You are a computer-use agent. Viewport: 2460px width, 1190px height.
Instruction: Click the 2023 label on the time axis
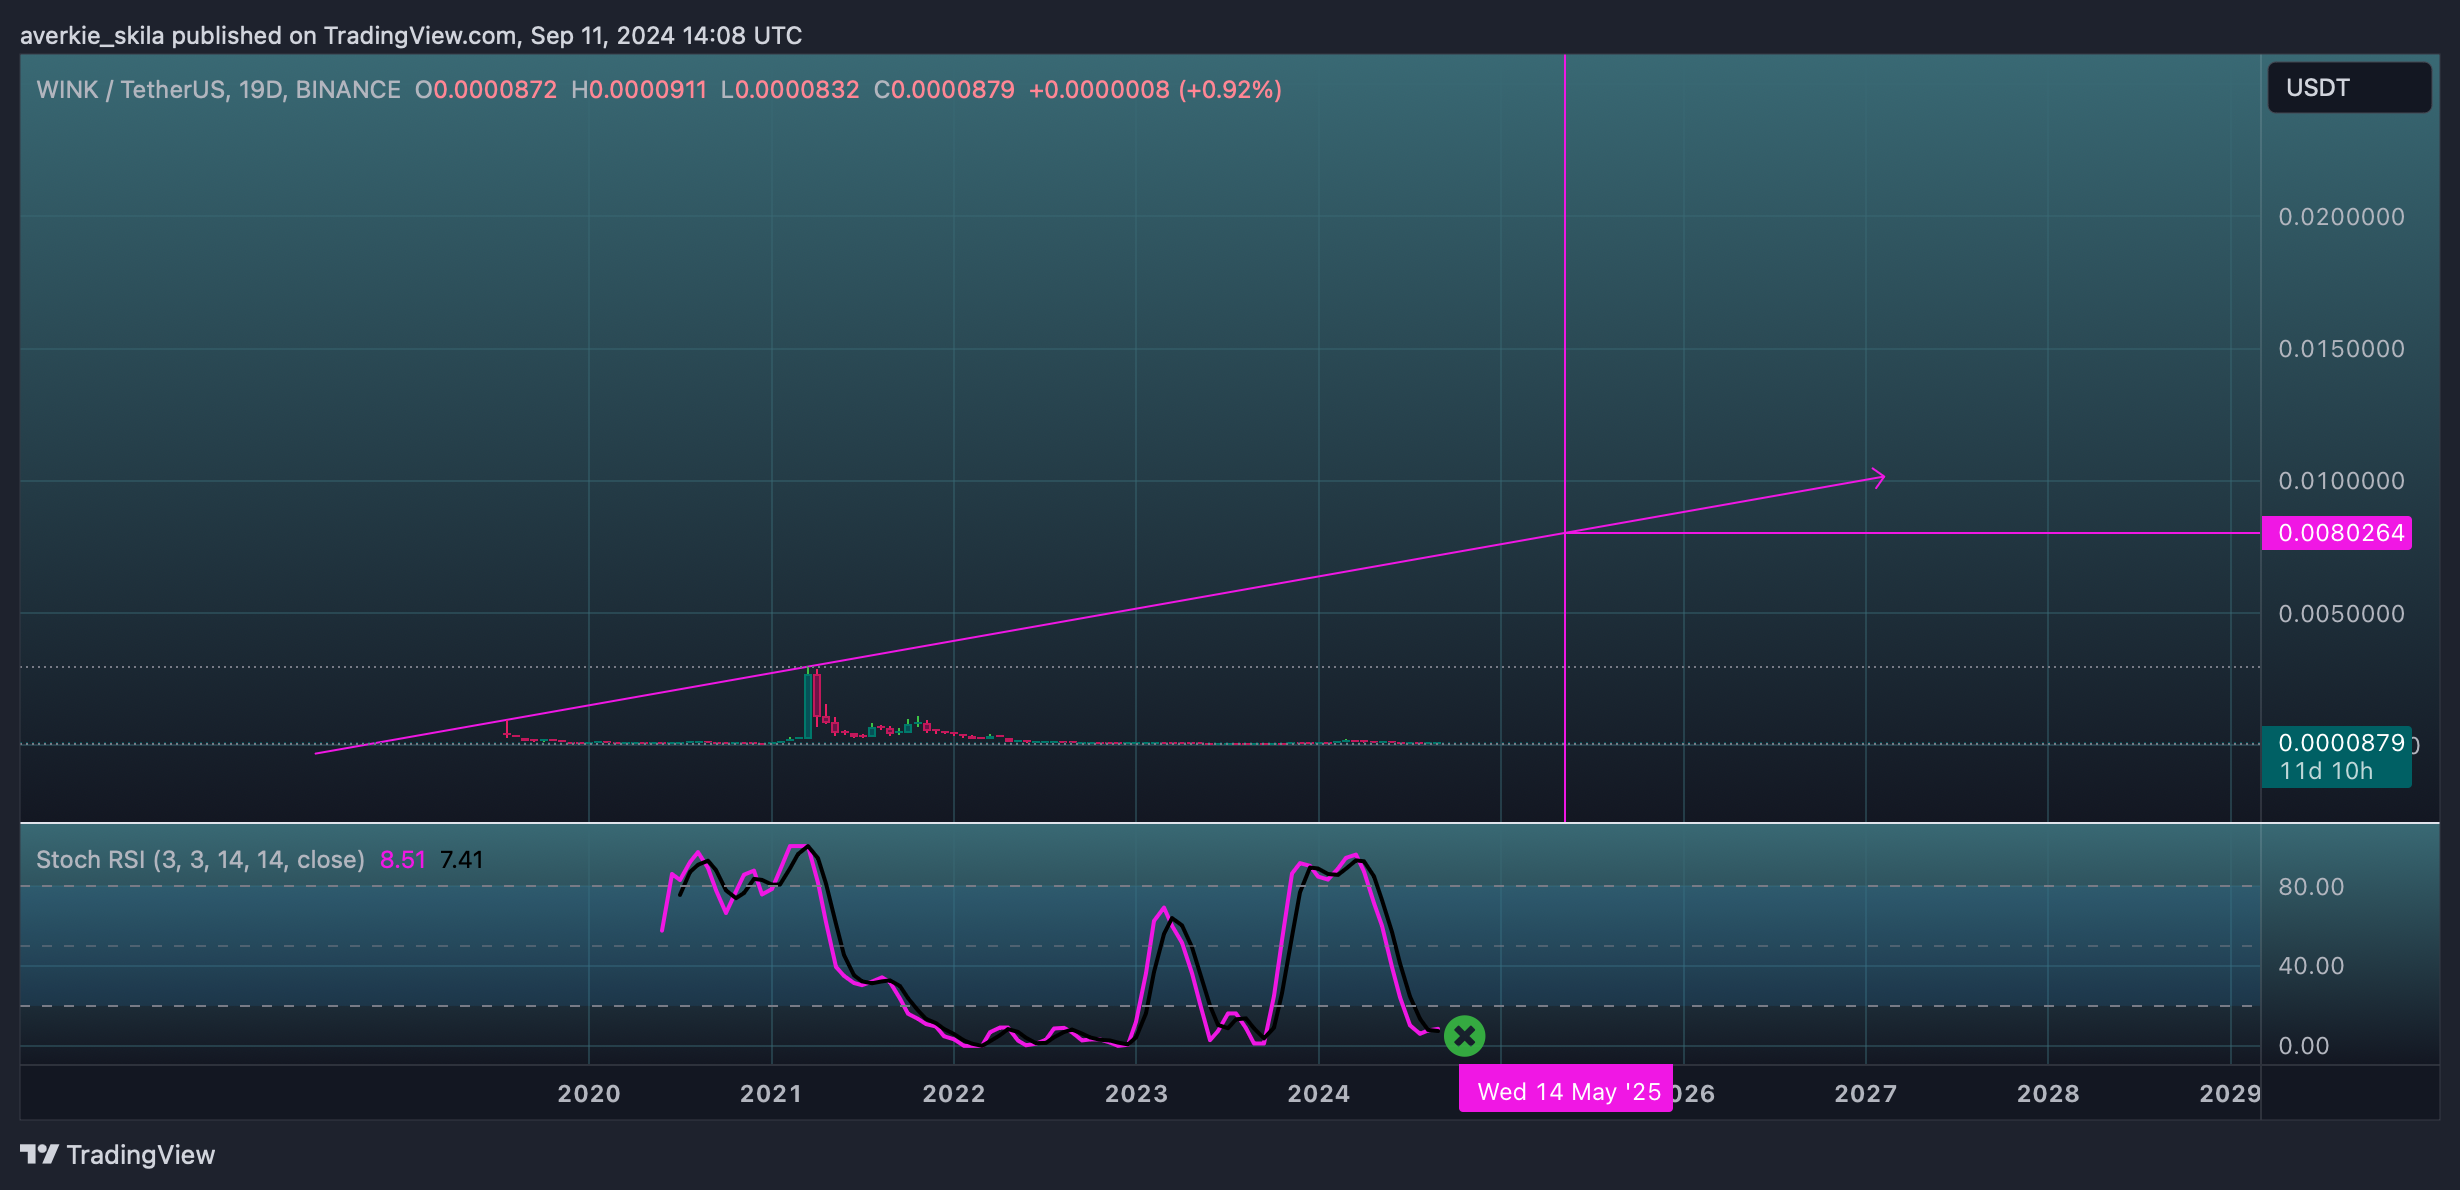coord(1136,1094)
